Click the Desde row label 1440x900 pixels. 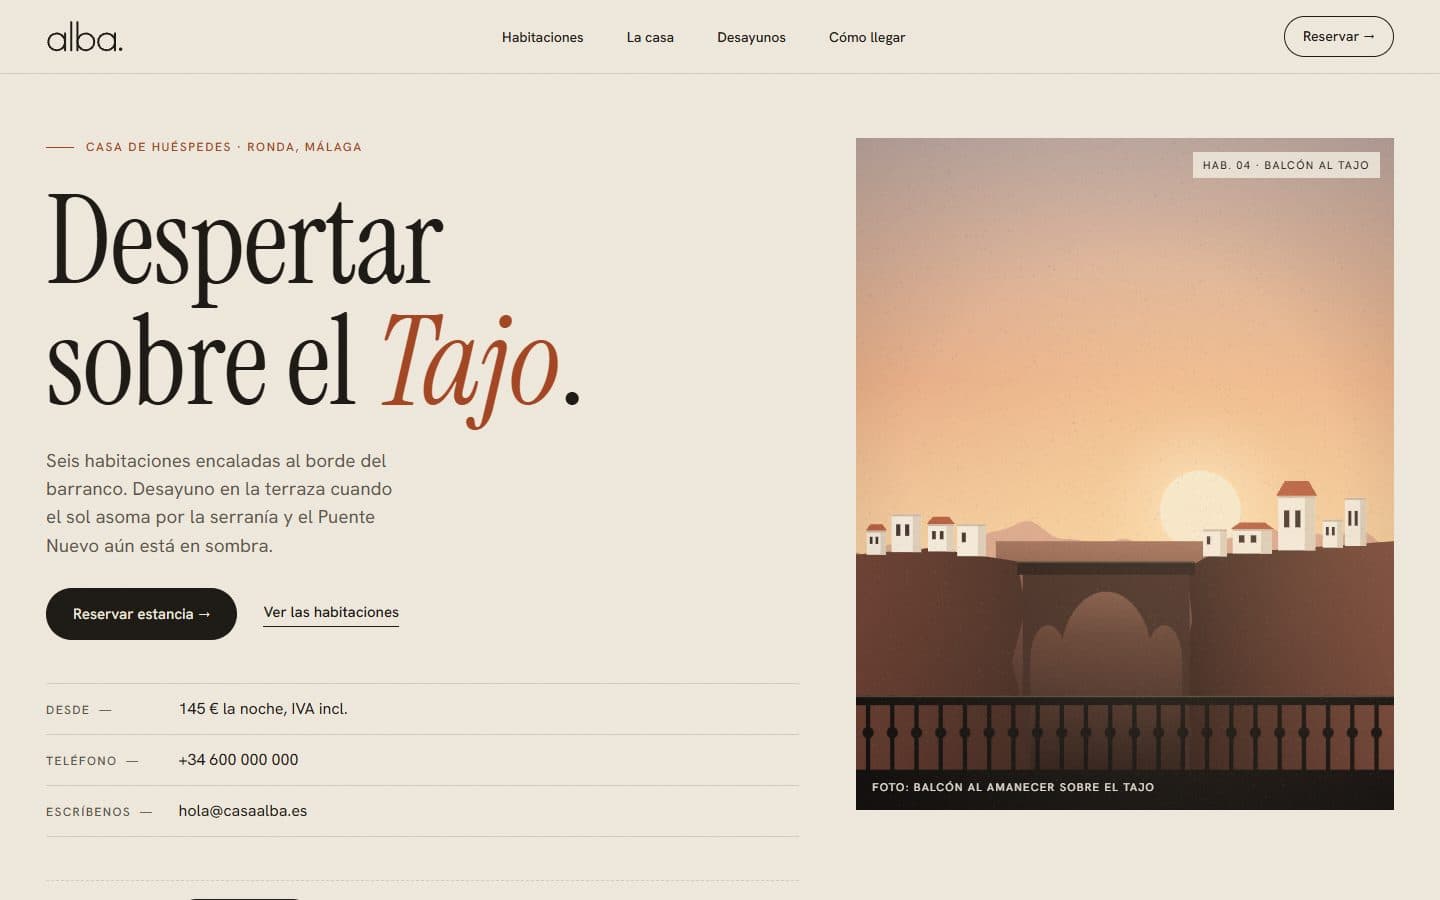point(68,710)
